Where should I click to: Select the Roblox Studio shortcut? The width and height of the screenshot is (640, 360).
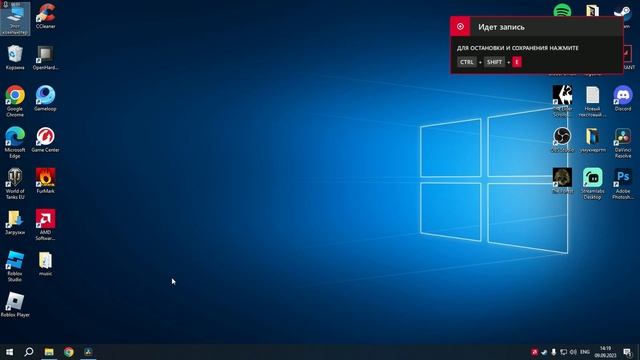(15, 266)
